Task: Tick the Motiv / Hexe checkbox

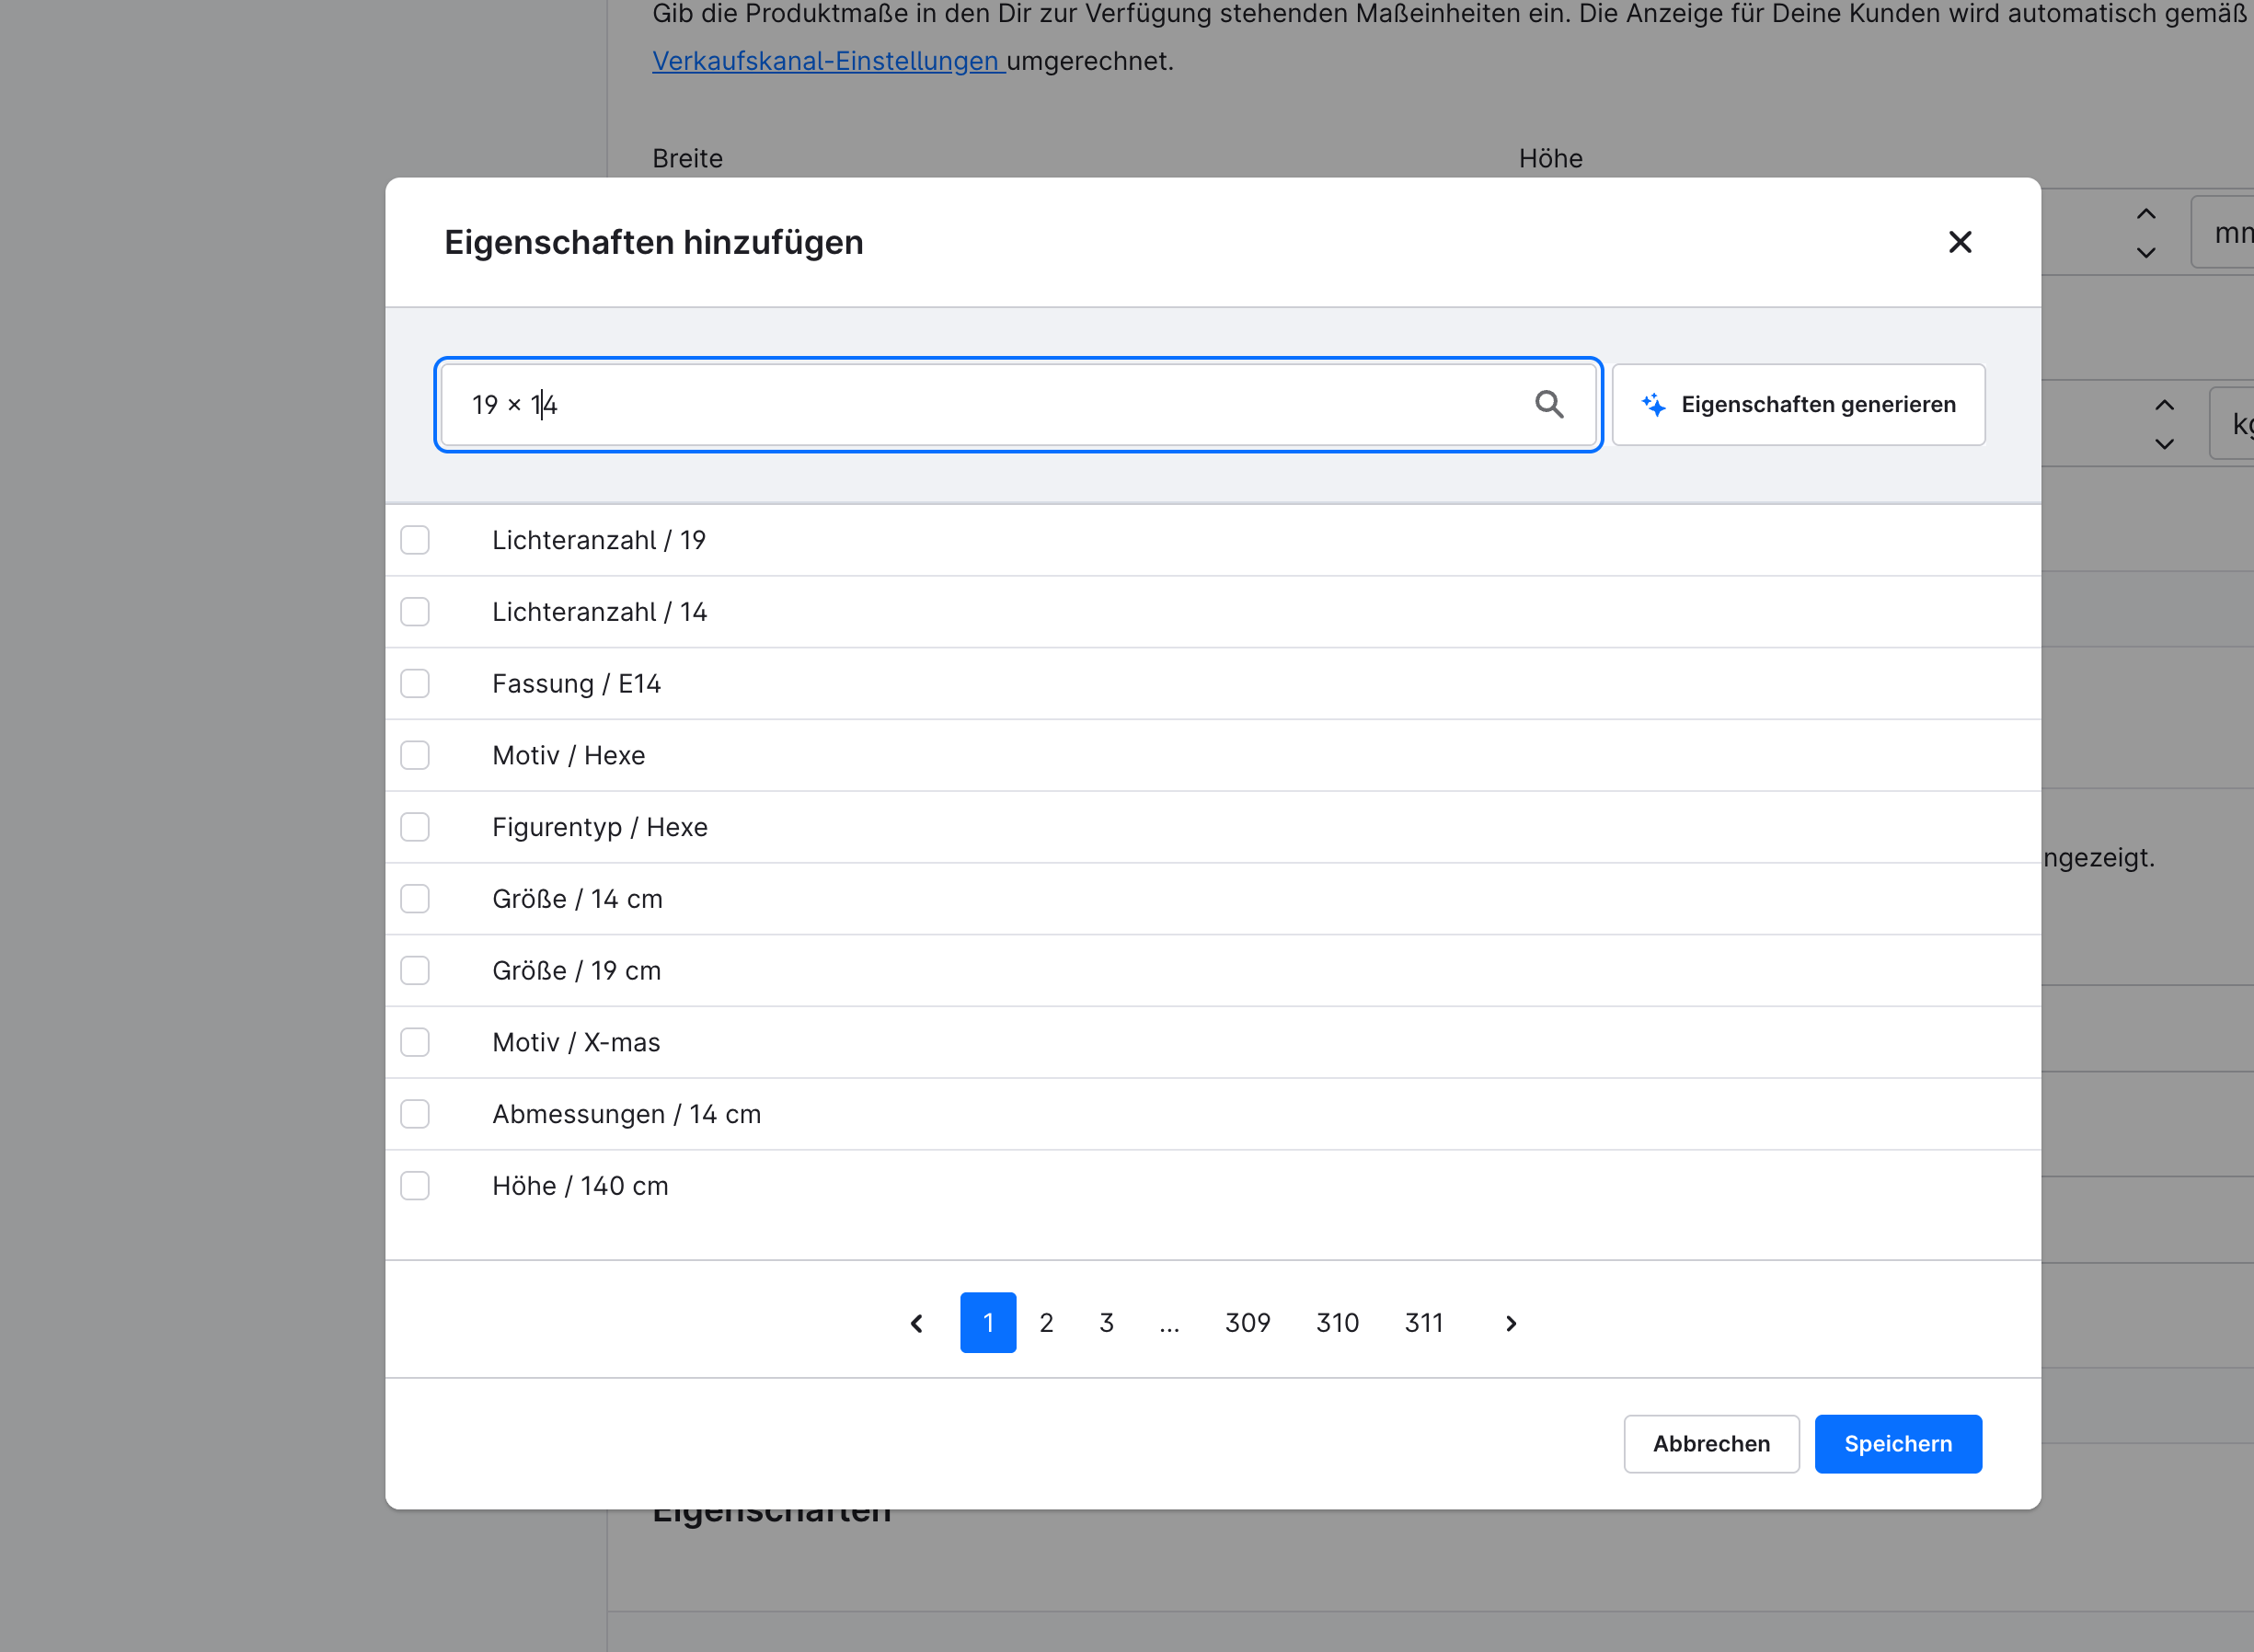Action: (415, 755)
